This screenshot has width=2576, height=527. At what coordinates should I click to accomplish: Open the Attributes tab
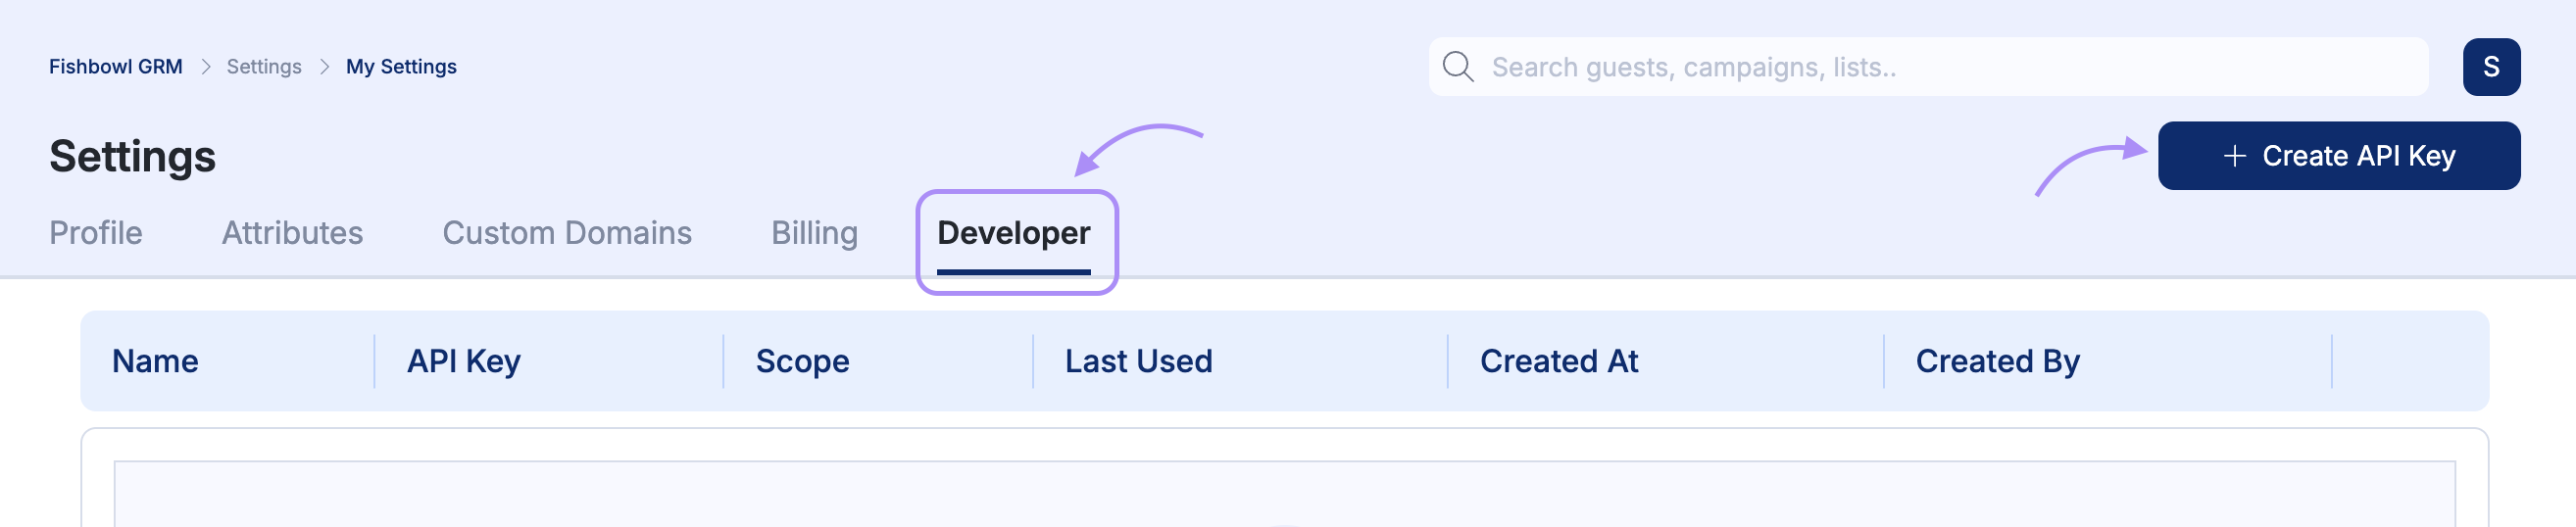point(292,233)
